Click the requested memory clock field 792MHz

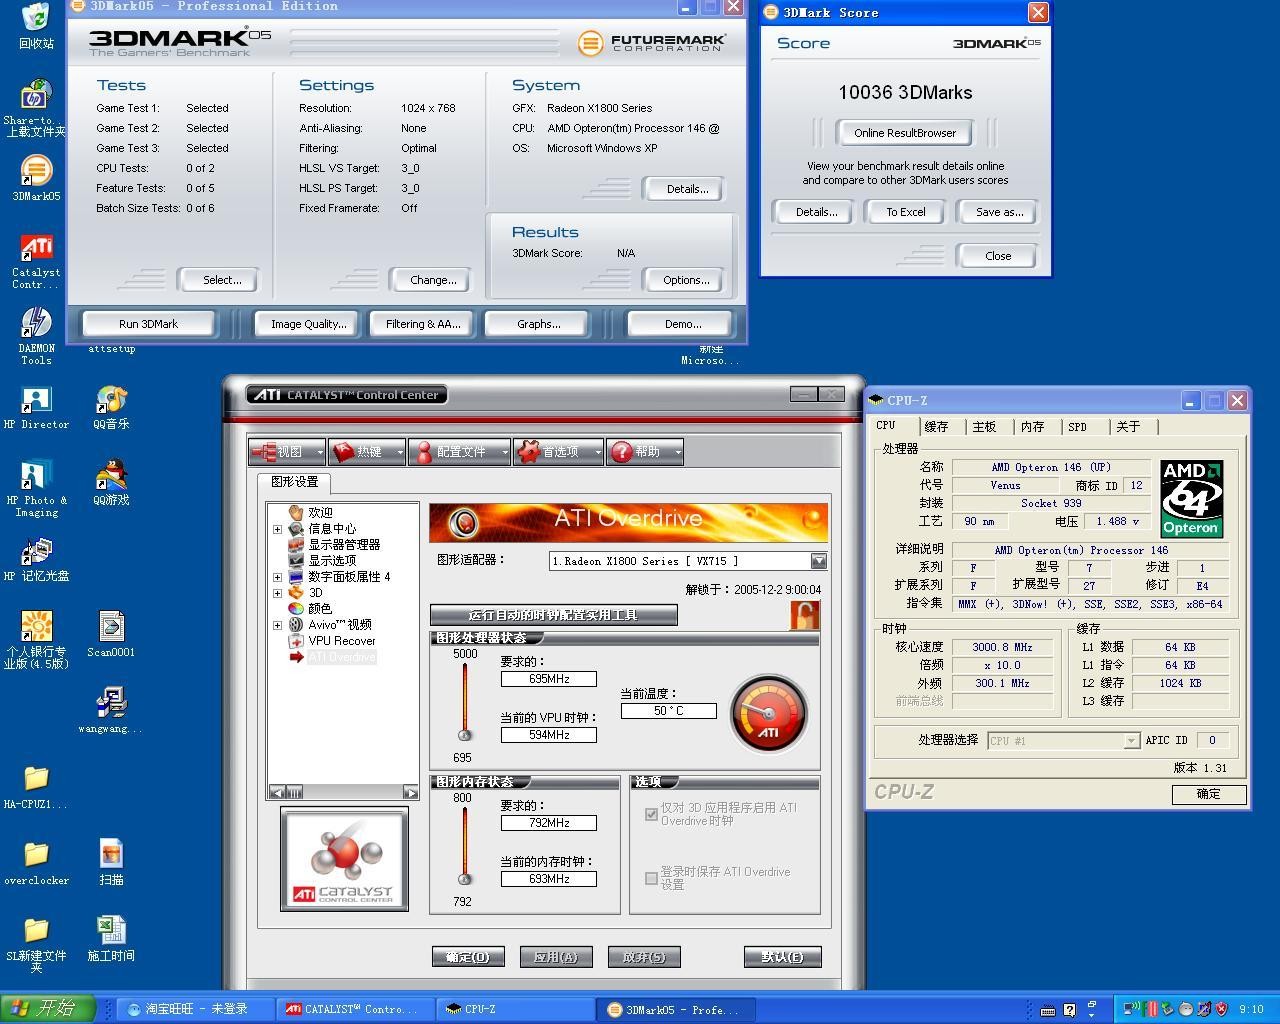coord(548,823)
